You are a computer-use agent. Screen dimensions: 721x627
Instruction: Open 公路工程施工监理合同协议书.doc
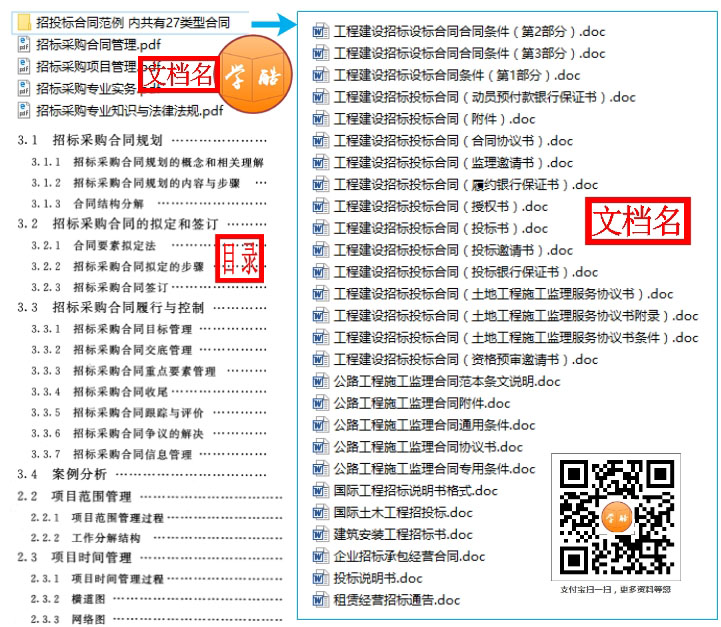coord(428,447)
